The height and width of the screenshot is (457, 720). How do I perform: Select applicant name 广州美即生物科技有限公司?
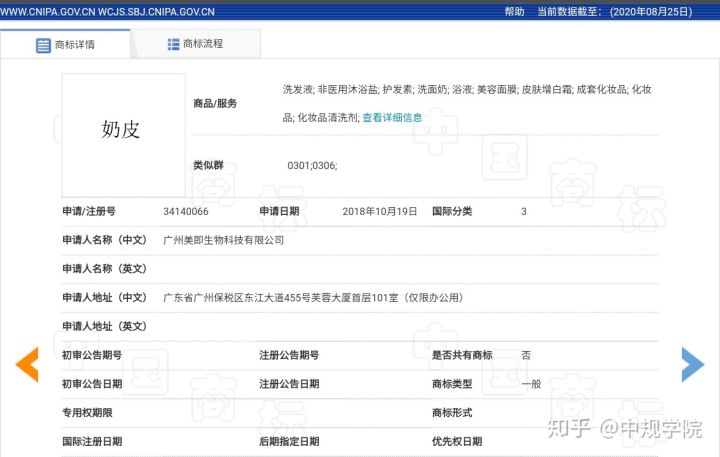(224, 240)
